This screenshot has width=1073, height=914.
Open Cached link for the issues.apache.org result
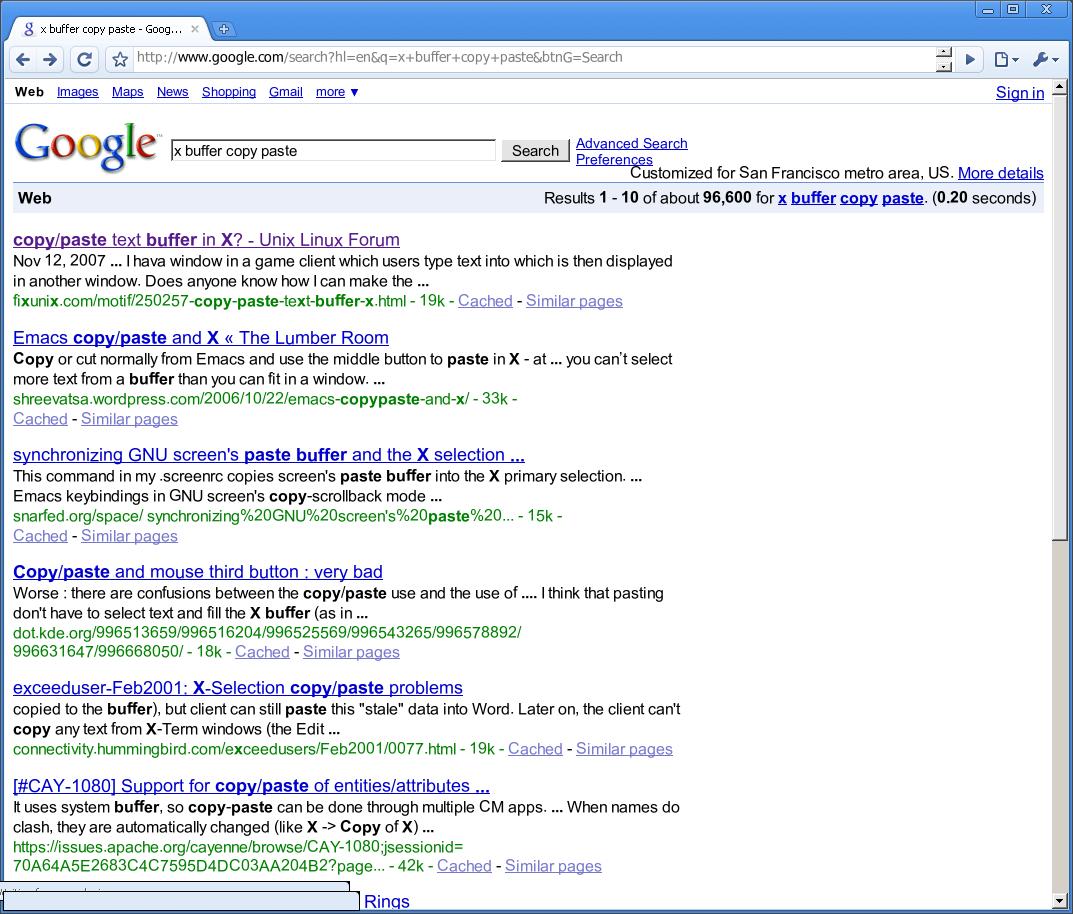click(464, 866)
